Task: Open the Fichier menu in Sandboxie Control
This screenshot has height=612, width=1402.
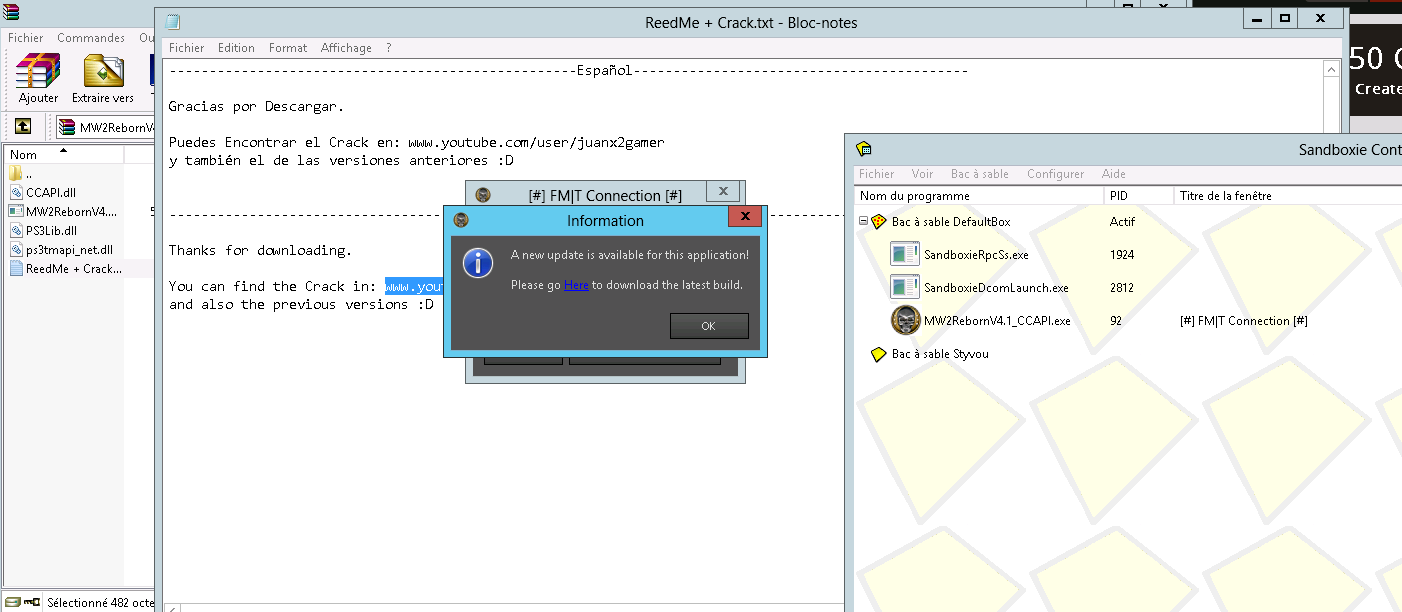Action: [876, 174]
